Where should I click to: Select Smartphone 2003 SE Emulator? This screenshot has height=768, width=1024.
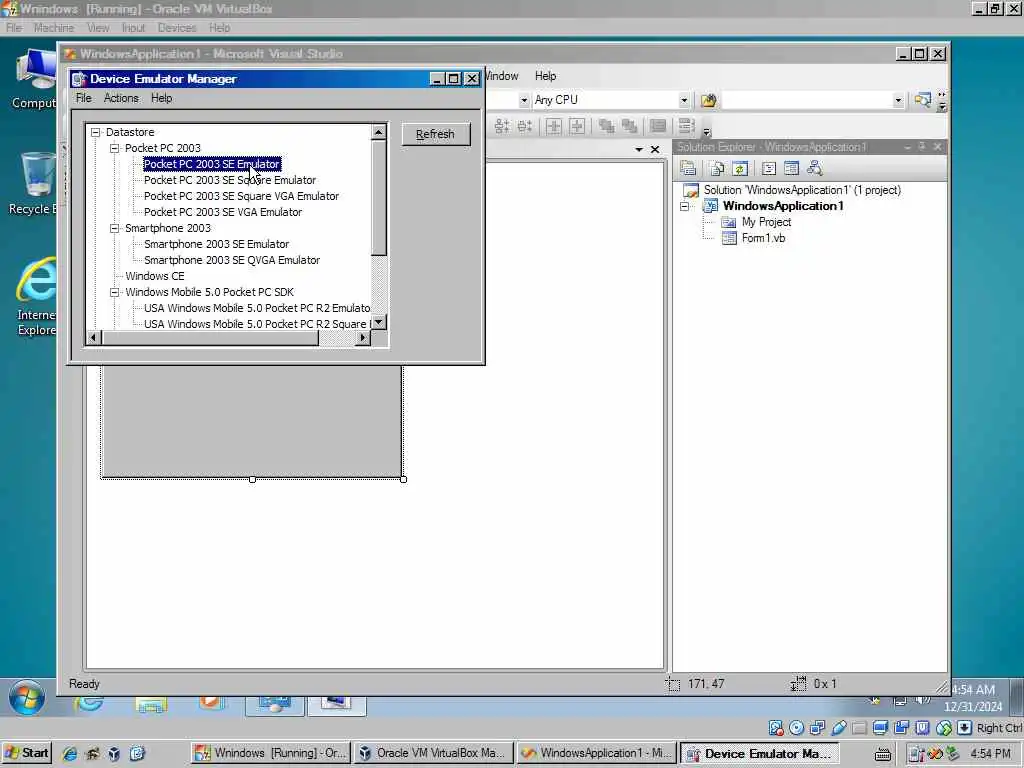click(217, 244)
